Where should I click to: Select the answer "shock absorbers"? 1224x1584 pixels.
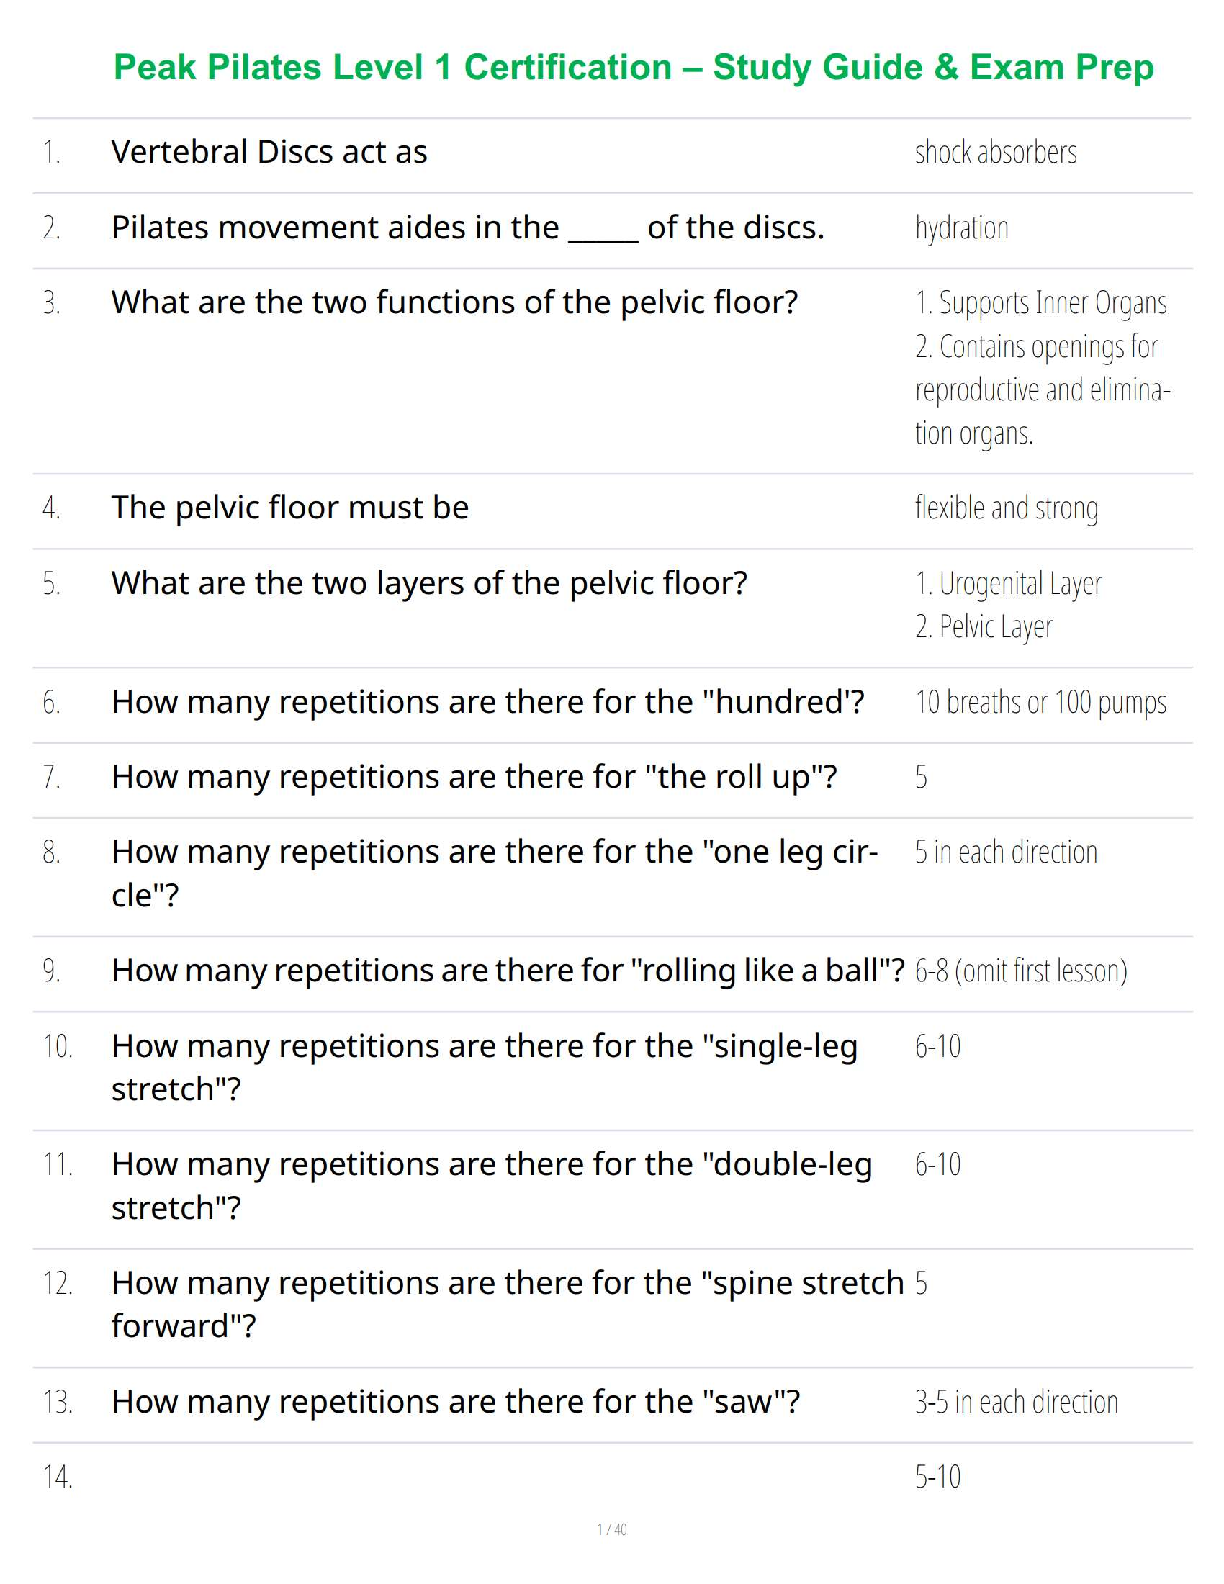click(x=995, y=152)
